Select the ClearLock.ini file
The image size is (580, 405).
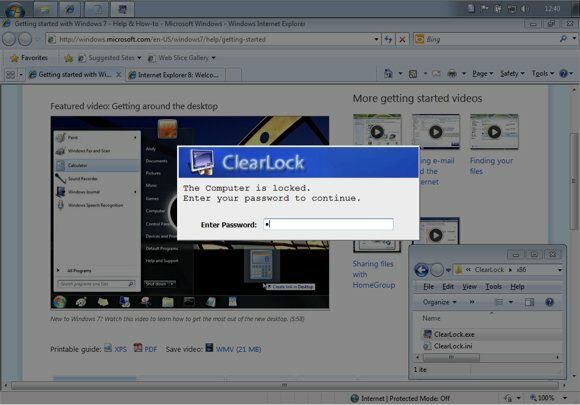[453, 346]
